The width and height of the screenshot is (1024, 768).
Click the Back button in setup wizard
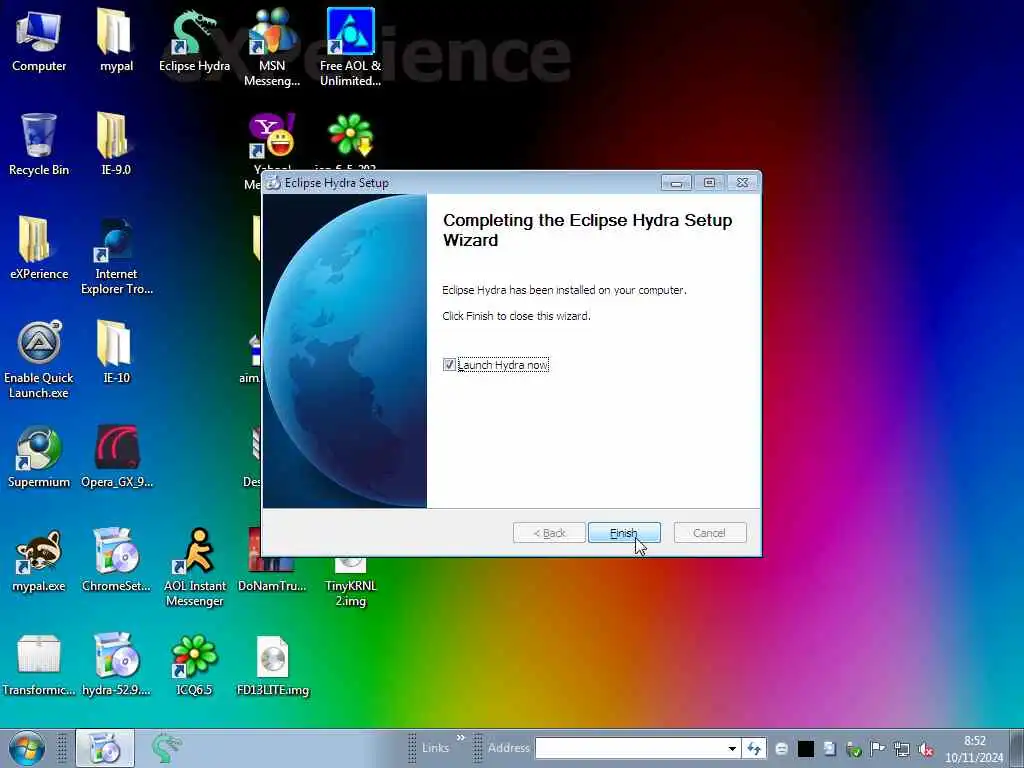(x=549, y=533)
